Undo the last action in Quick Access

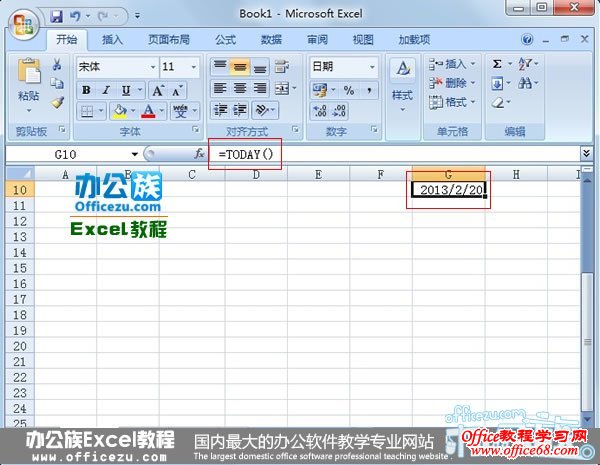(x=75, y=16)
